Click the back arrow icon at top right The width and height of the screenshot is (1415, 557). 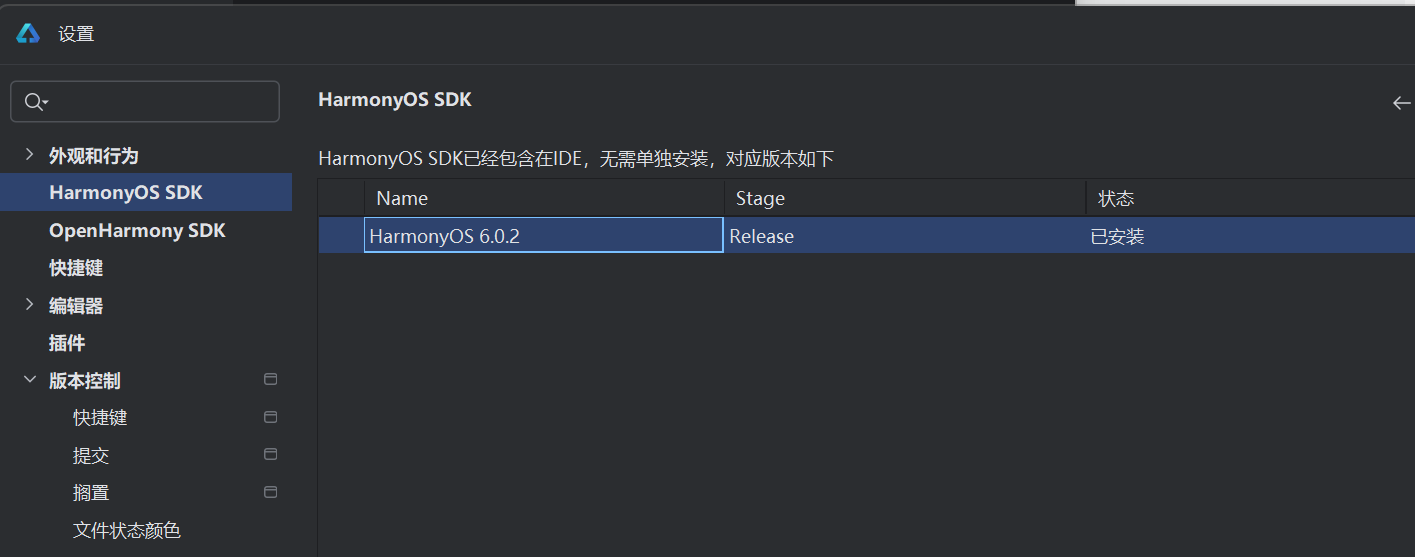[x=1401, y=103]
